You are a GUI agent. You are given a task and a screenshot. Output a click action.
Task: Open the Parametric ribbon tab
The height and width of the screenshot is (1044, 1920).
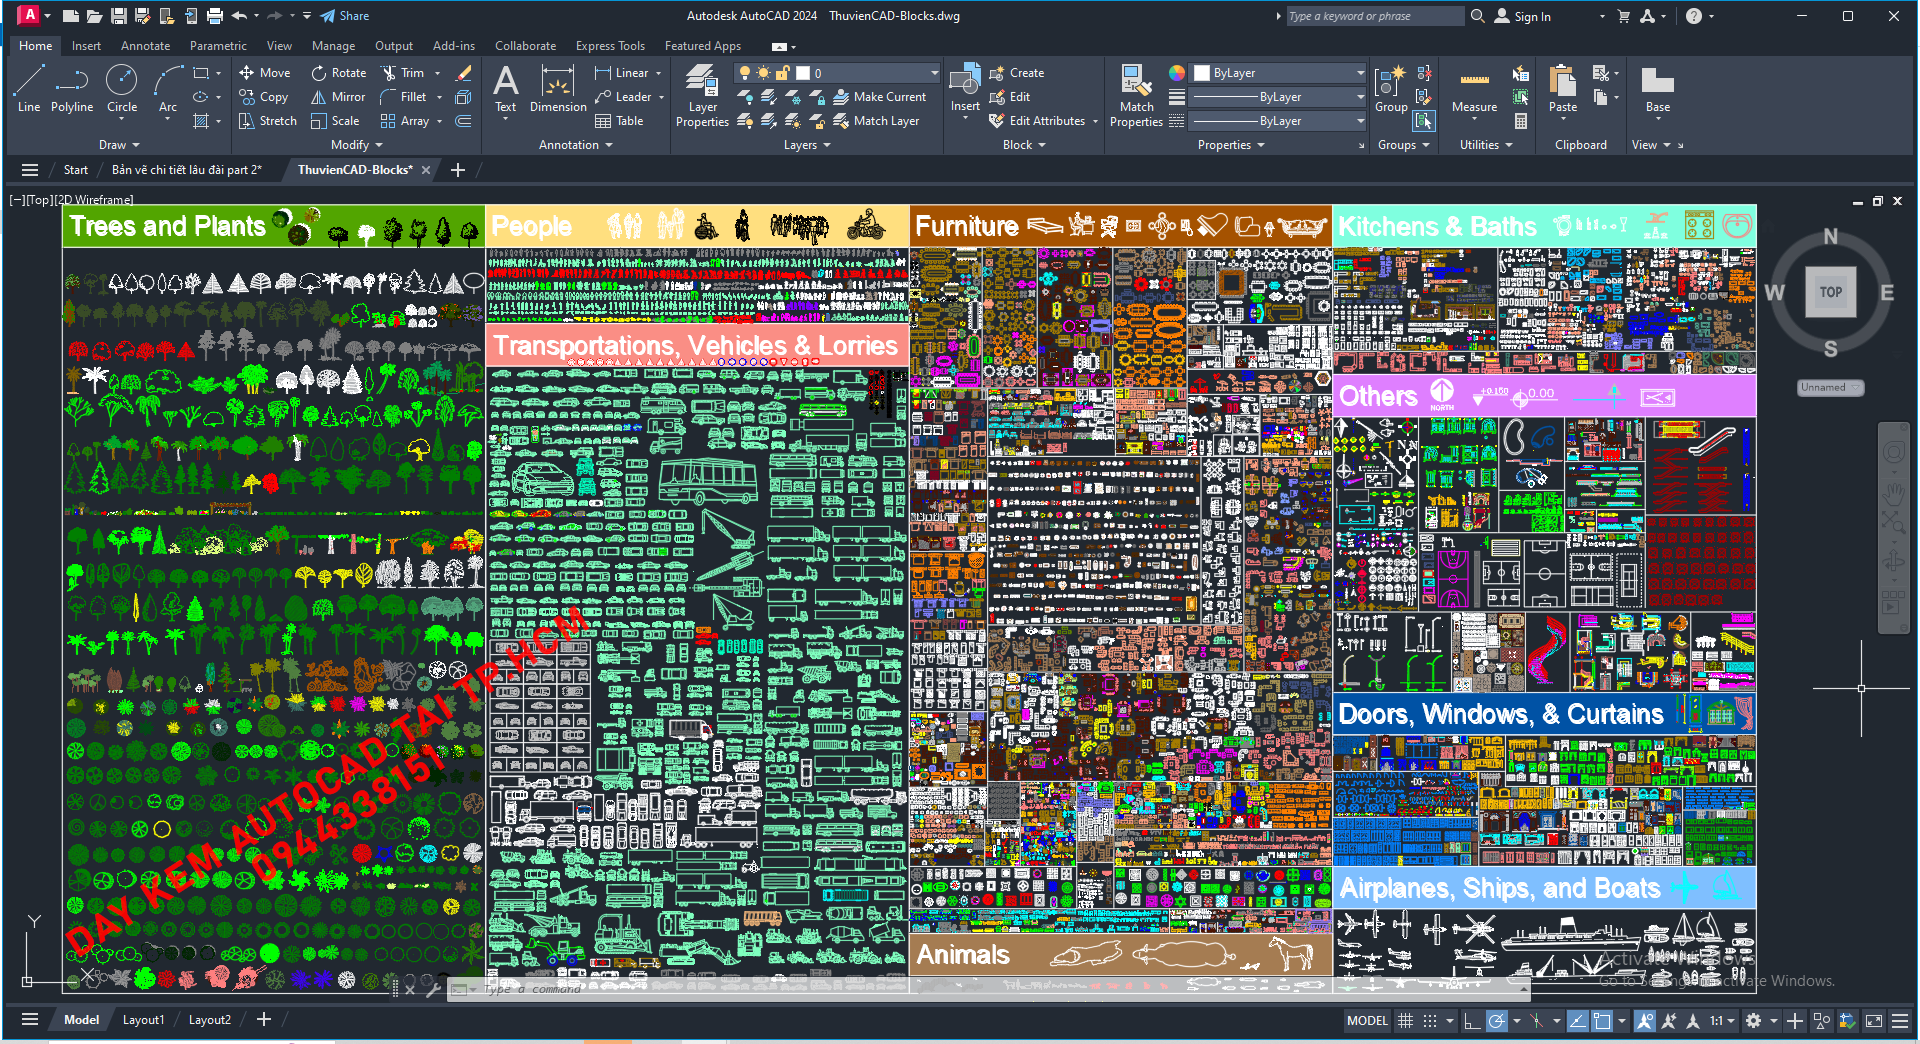(x=218, y=46)
